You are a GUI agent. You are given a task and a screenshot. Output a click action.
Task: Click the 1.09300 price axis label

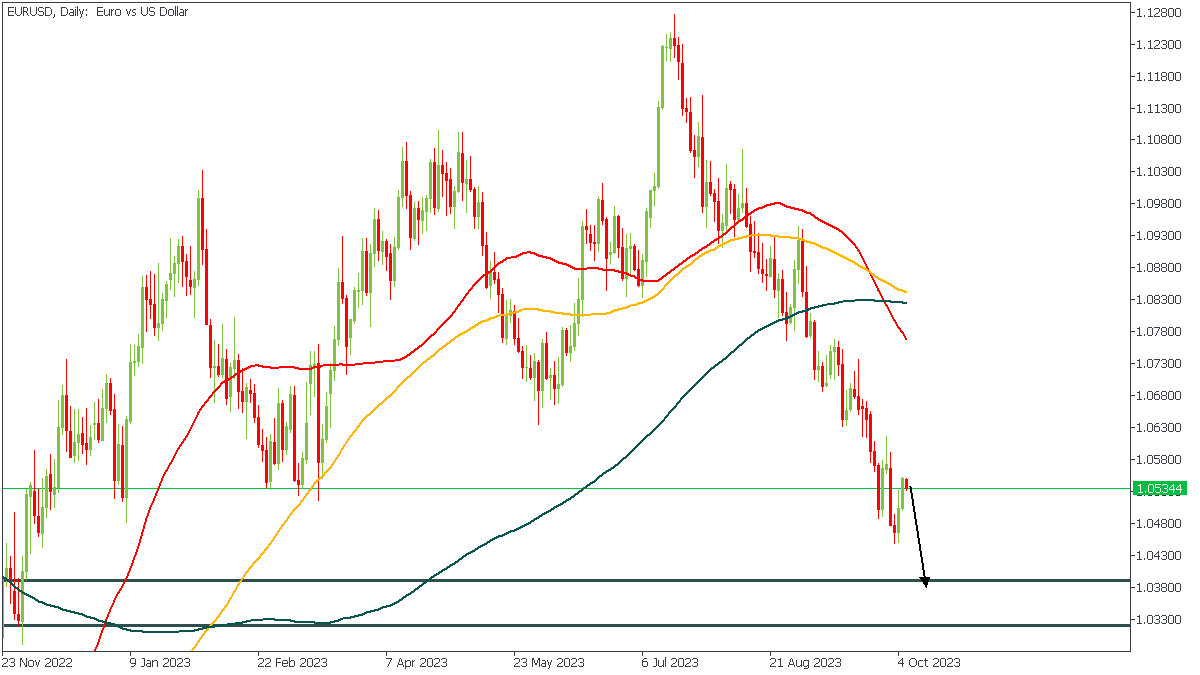[1160, 236]
